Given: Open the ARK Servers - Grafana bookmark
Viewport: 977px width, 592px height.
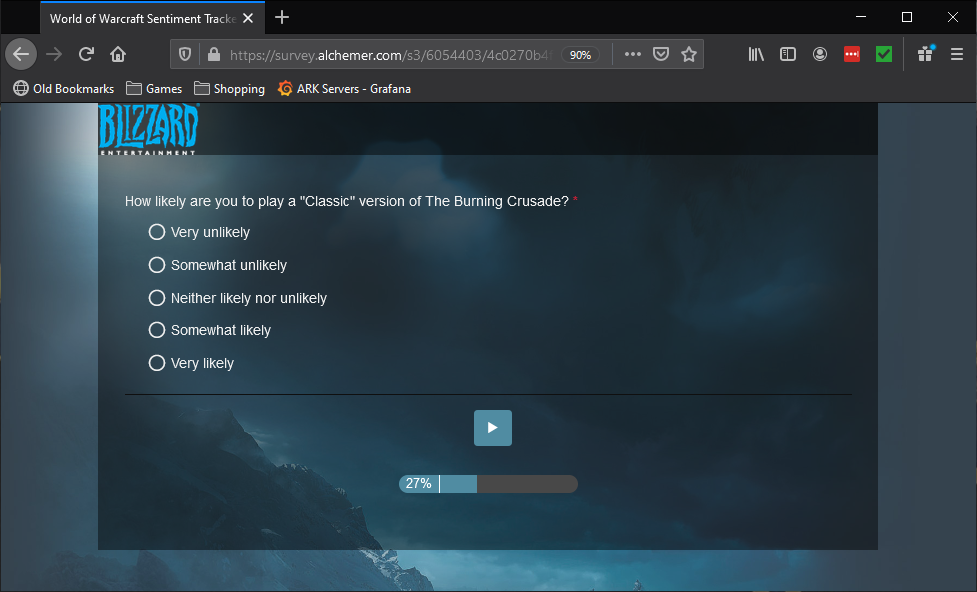Looking at the screenshot, I should tap(344, 89).
